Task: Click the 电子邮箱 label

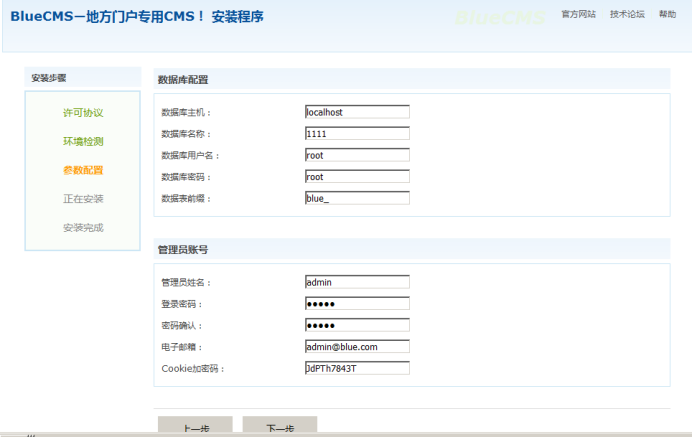Action: [x=182, y=347]
